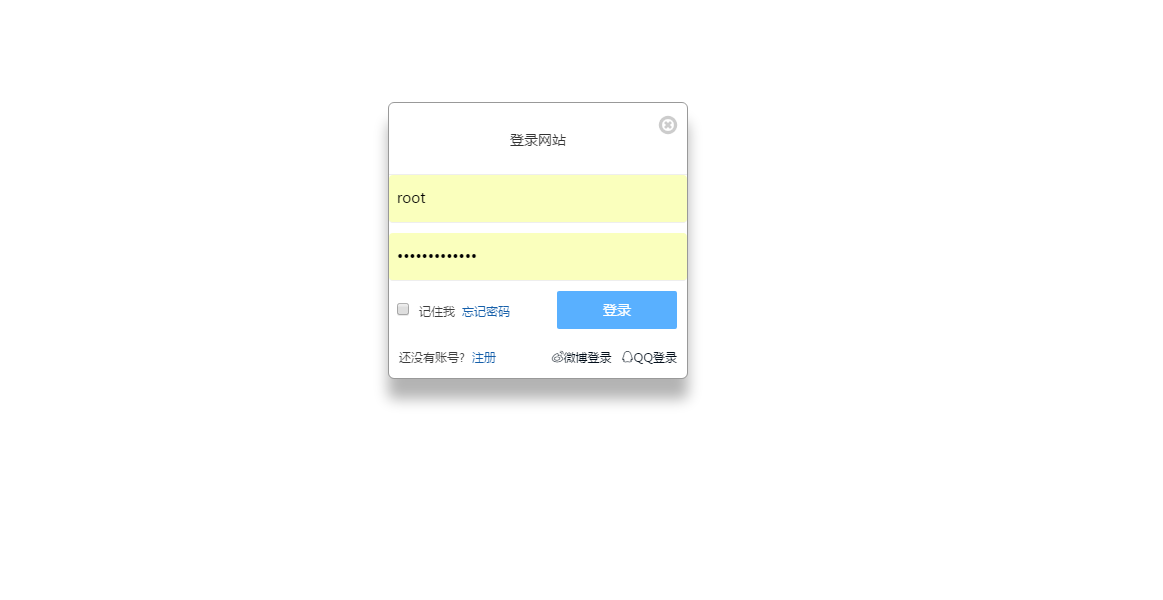The image size is (1163, 600).
Task: Click the 登录网站 dialog title
Action: (x=538, y=140)
